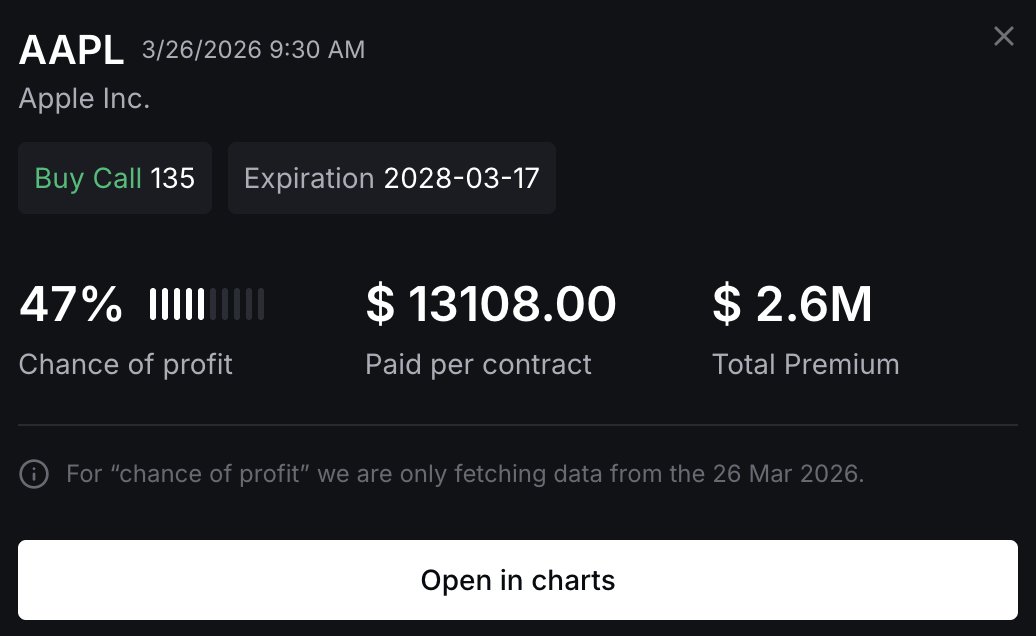Click the chance of profit disclaimer note
Image resolution: width=1036 pixels, height=636 pixels.
(465, 474)
